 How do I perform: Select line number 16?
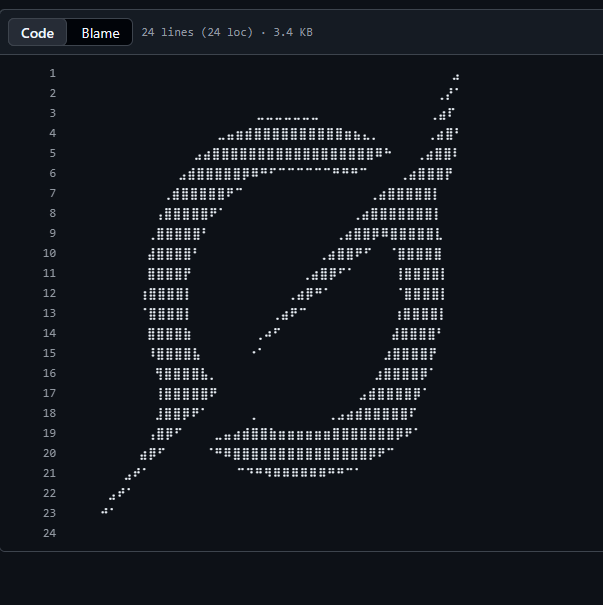point(50,373)
